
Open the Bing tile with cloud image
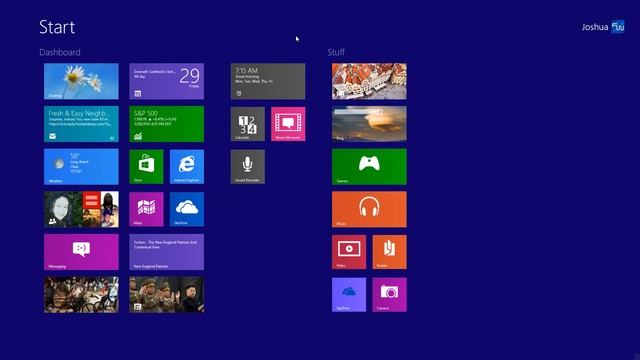tap(369, 124)
